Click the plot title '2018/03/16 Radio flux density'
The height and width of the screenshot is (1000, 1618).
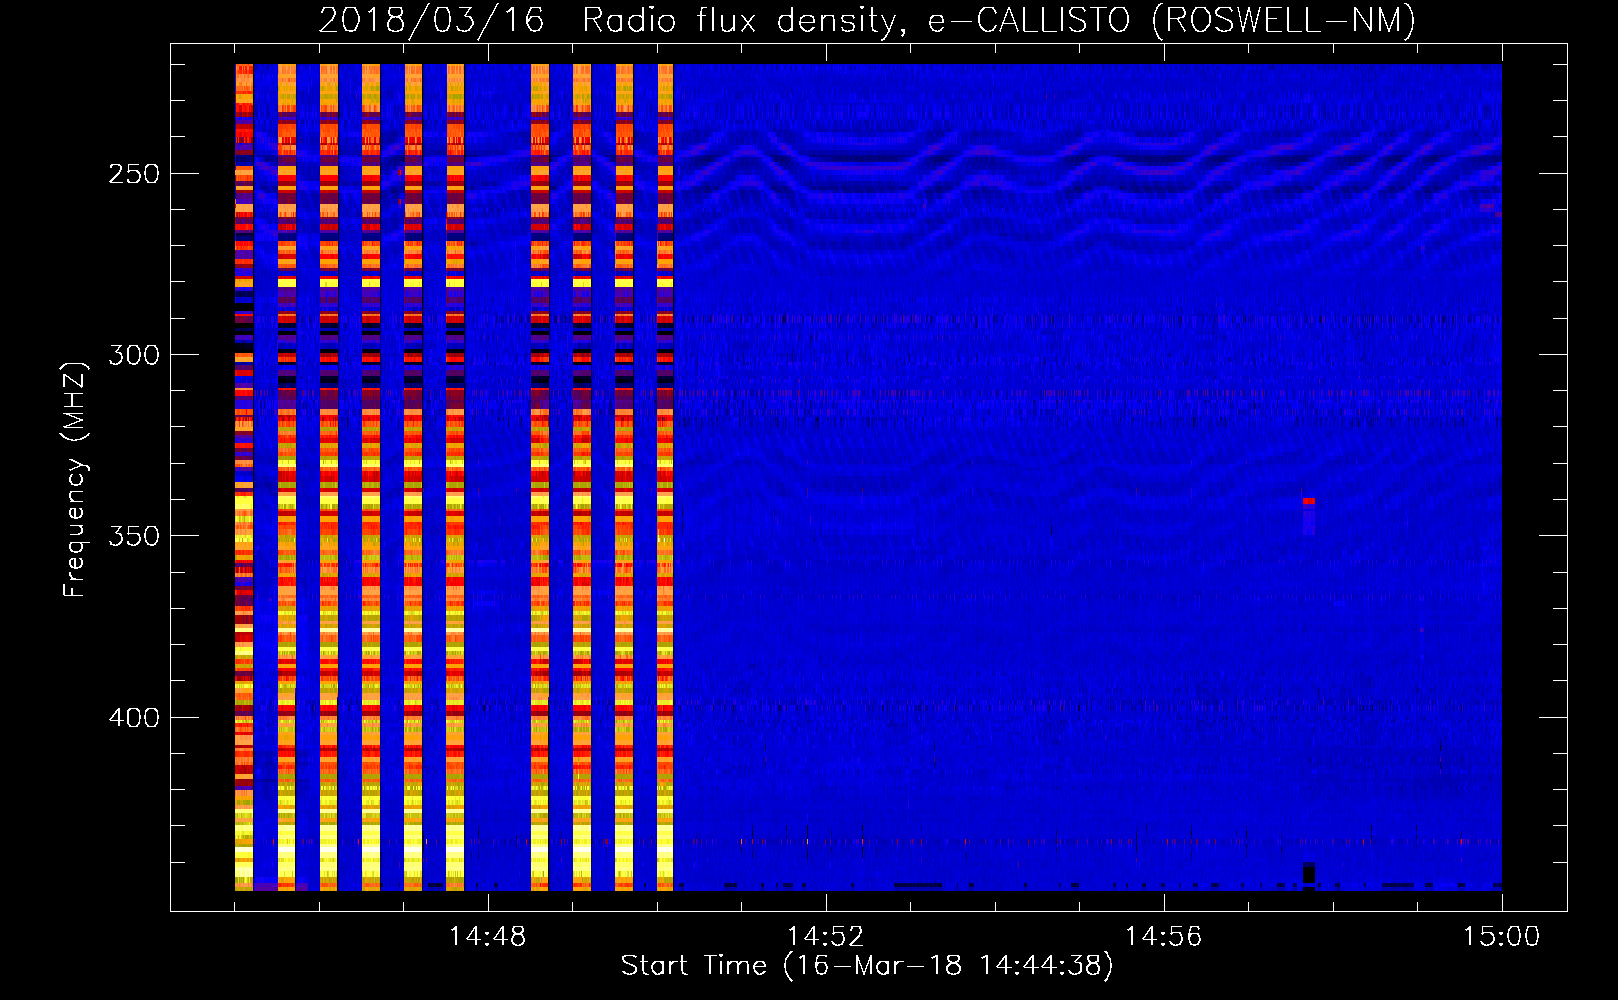(866, 21)
